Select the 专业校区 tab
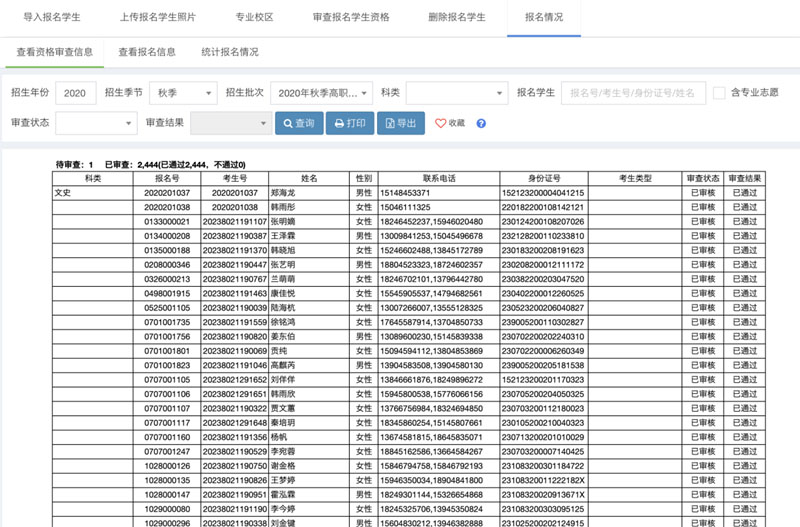 coord(256,18)
